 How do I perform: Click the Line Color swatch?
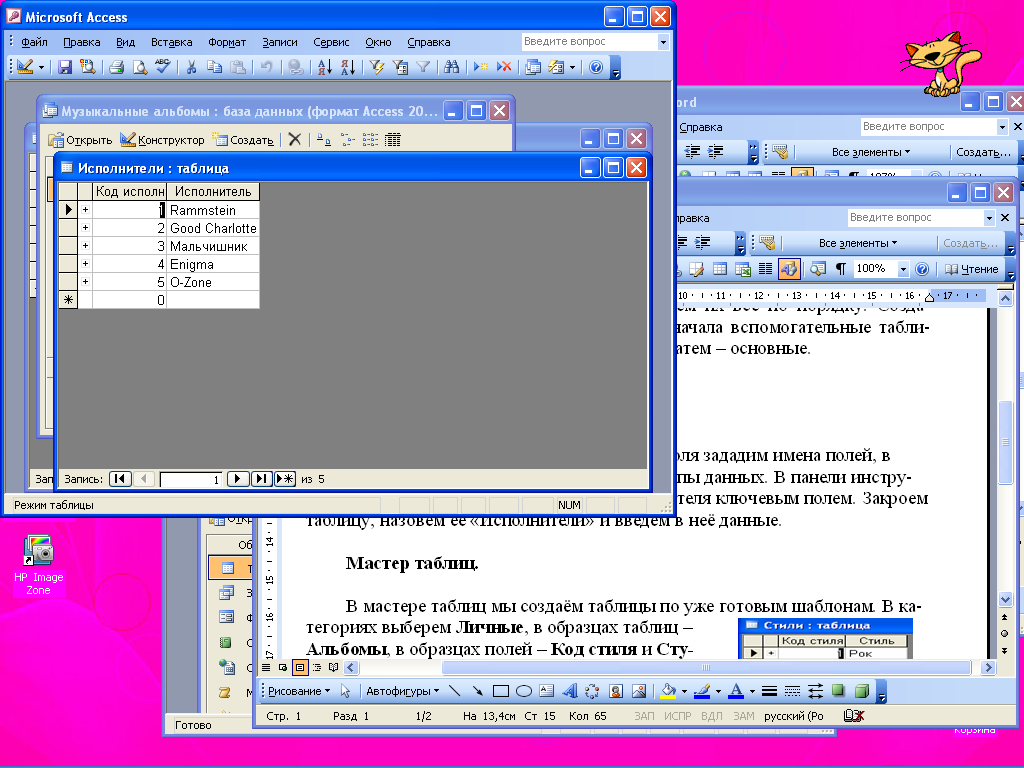pos(702,691)
